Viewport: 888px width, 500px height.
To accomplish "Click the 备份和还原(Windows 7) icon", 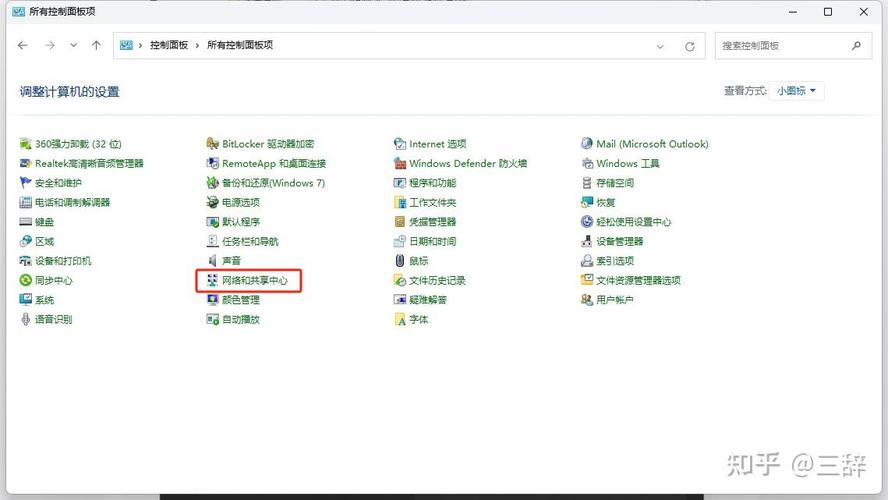I will tap(212, 183).
